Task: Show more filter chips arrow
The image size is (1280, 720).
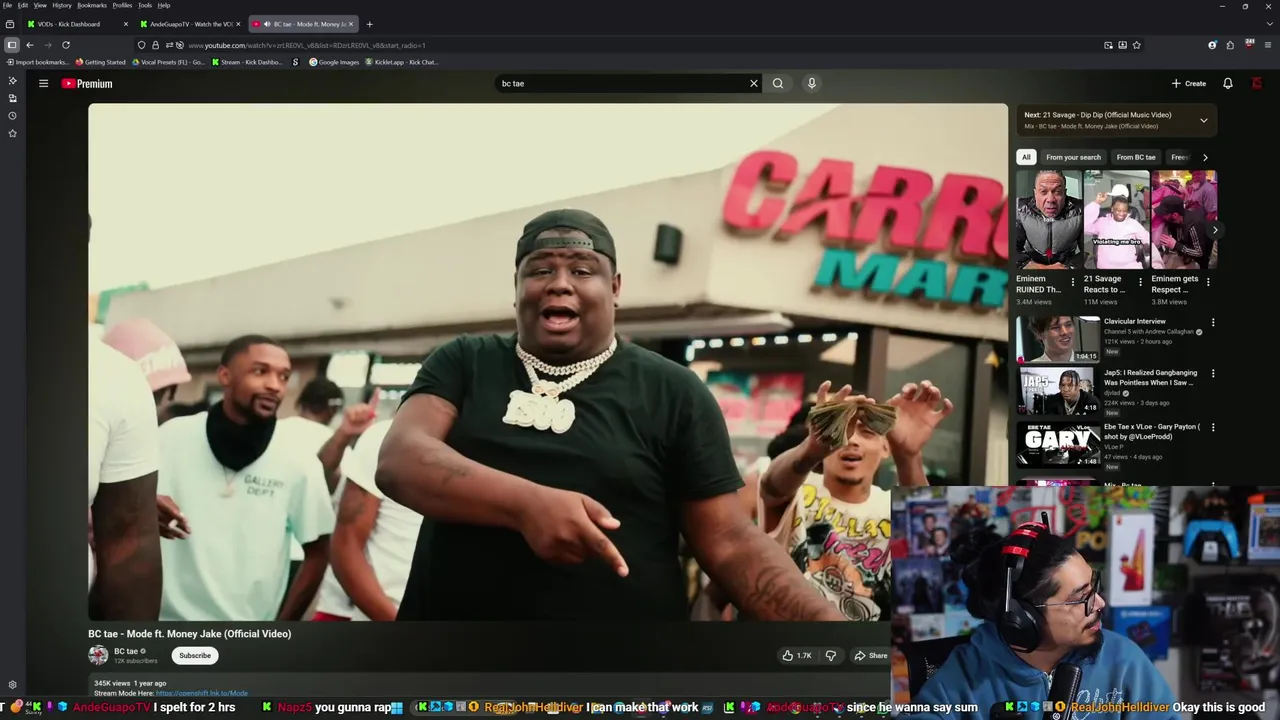Action: click(1205, 157)
